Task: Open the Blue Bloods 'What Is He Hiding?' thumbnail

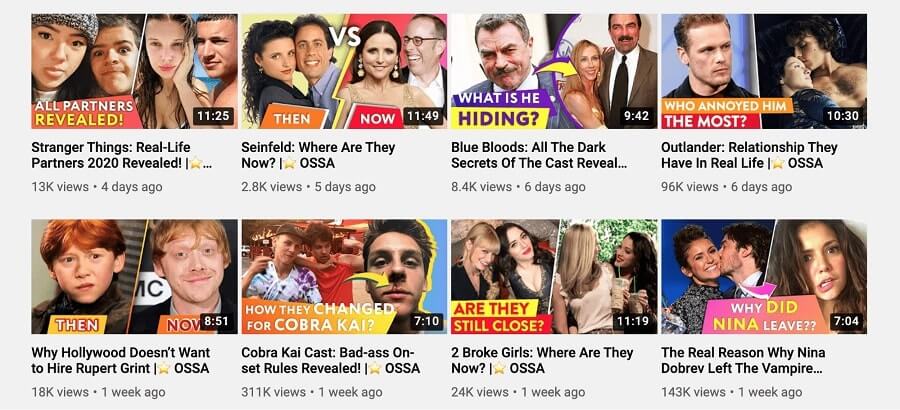Action: 554,71
